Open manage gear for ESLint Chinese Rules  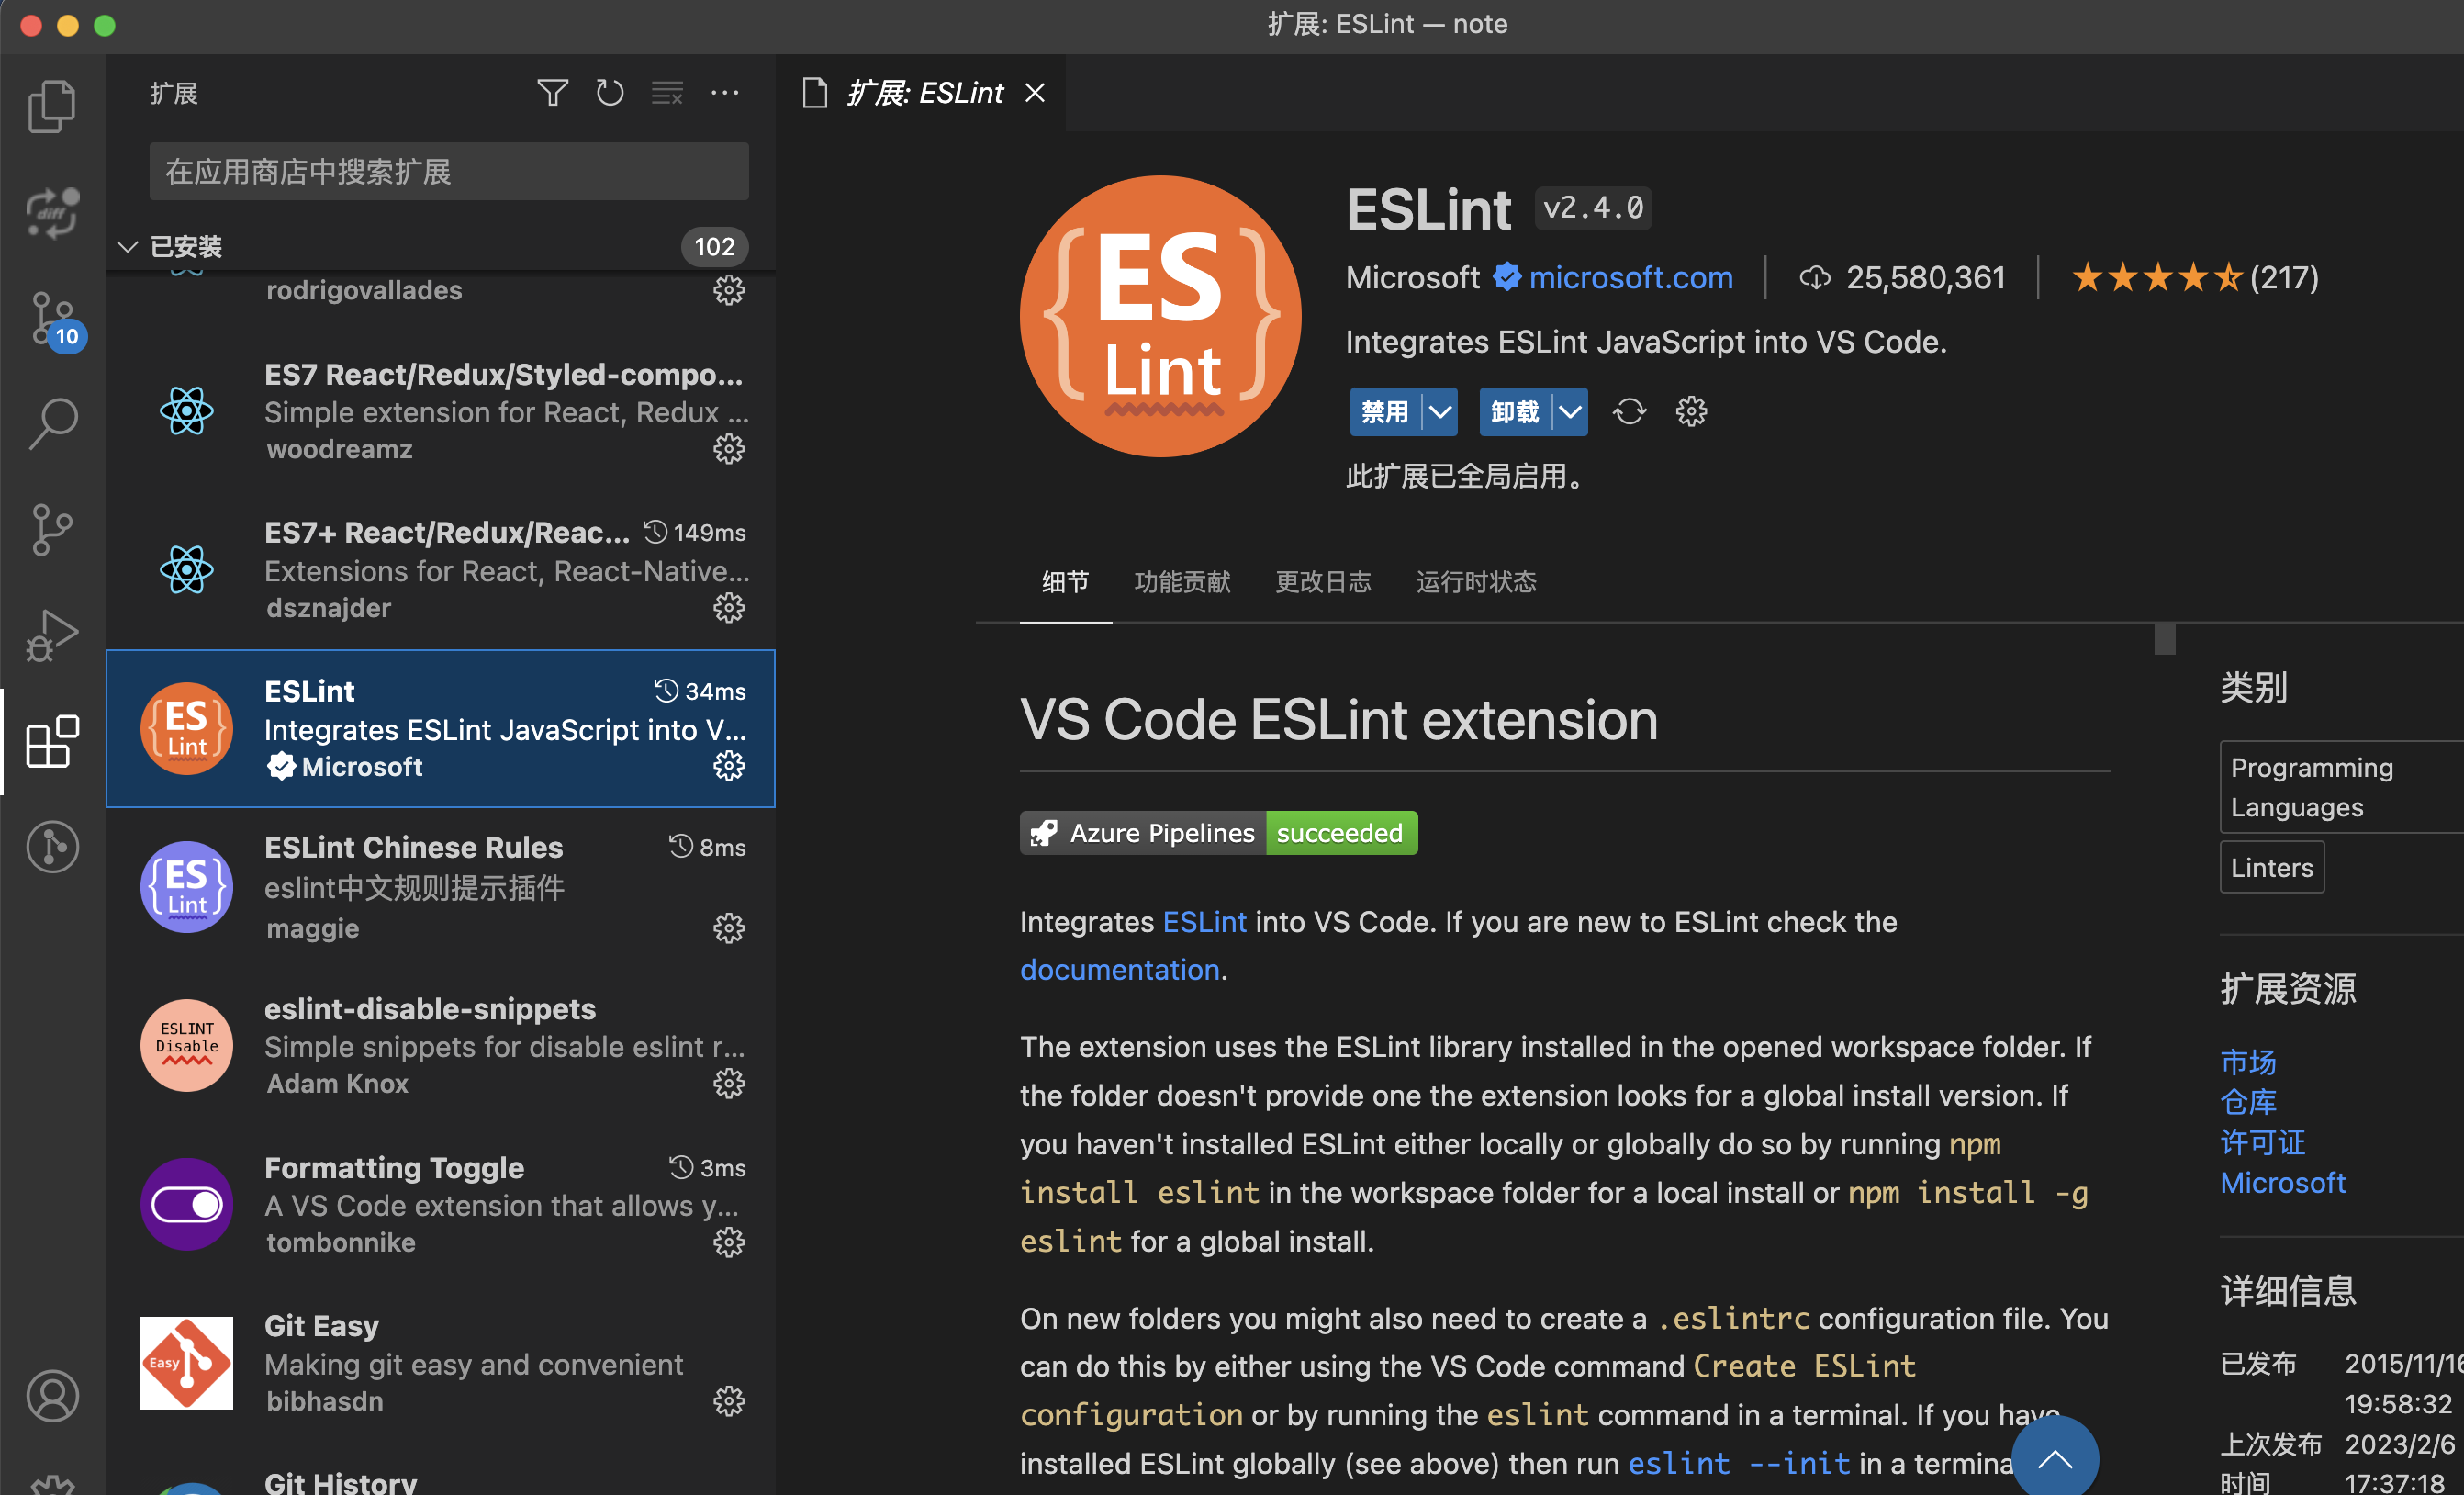pos(729,928)
